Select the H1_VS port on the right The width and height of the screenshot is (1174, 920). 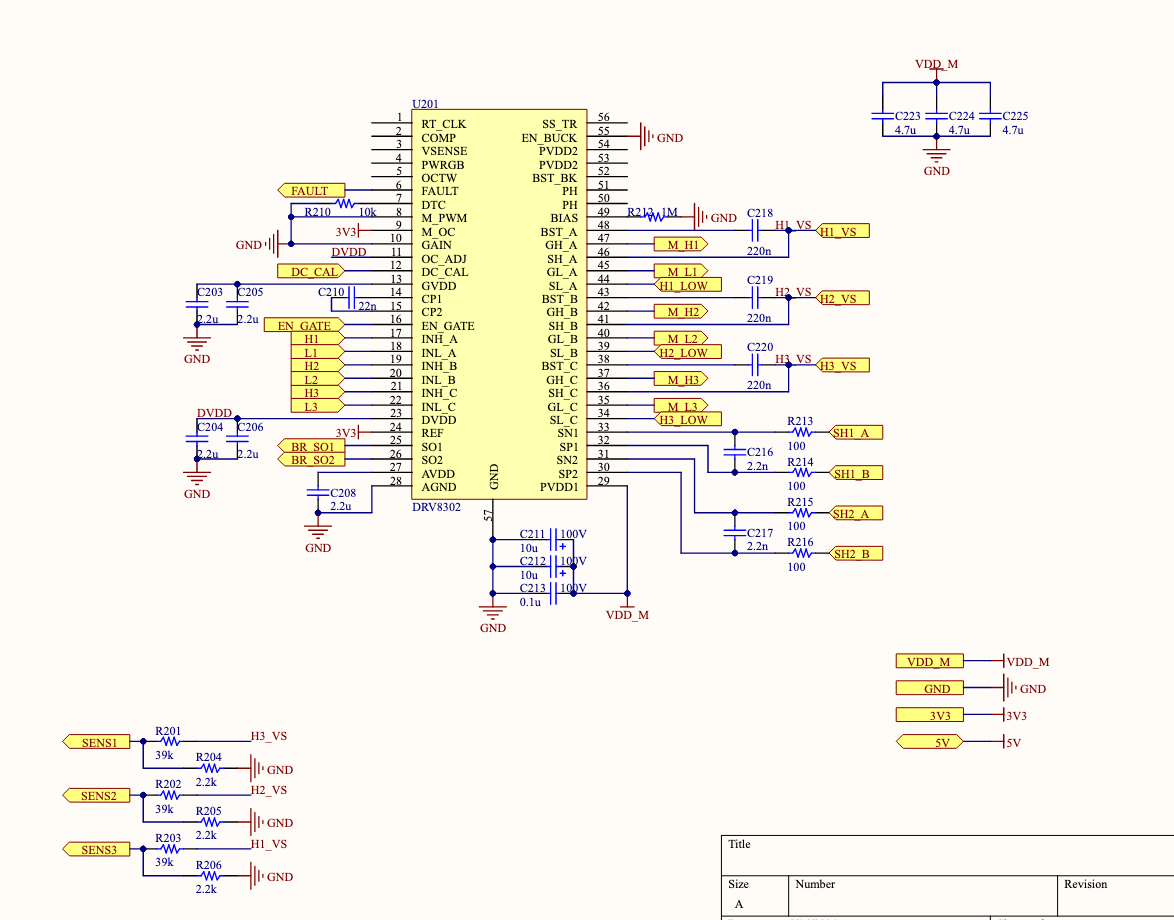[x=842, y=231]
